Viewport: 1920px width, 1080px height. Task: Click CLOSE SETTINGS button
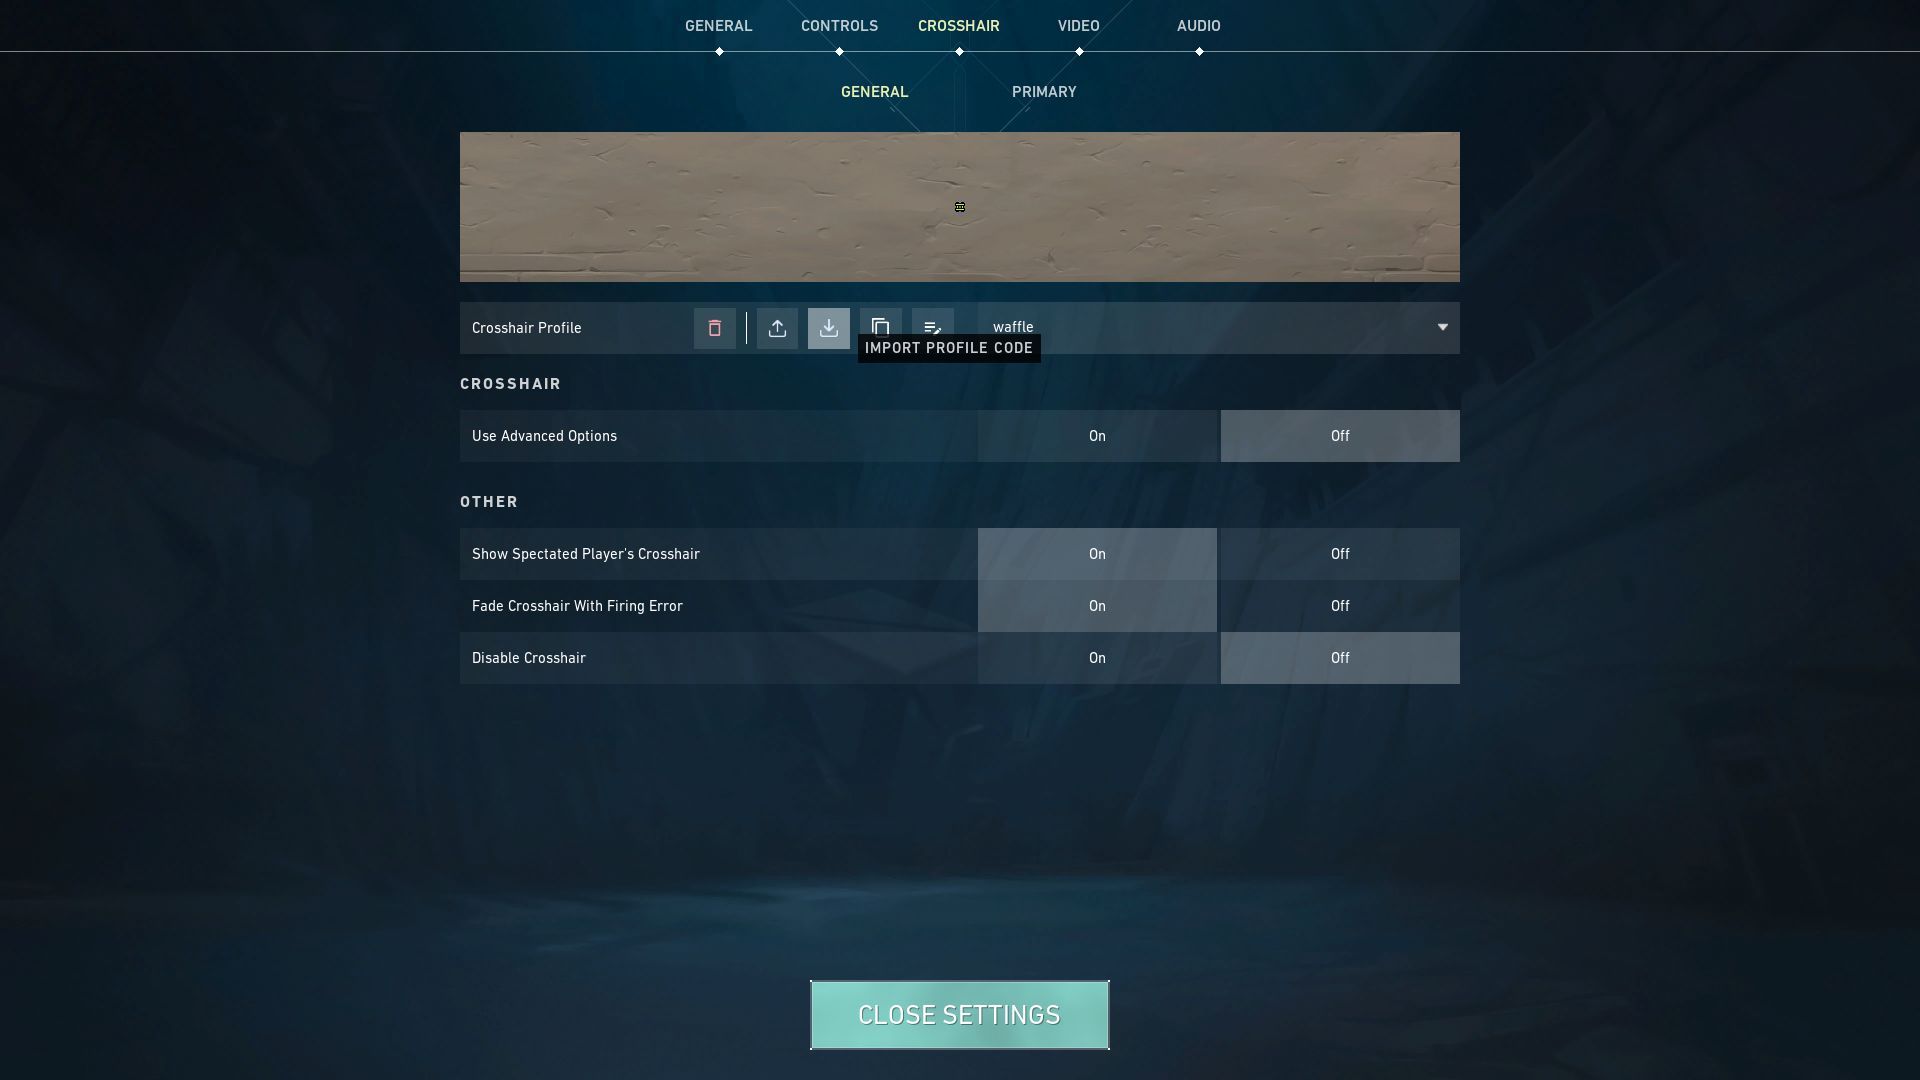(x=959, y=1014)
